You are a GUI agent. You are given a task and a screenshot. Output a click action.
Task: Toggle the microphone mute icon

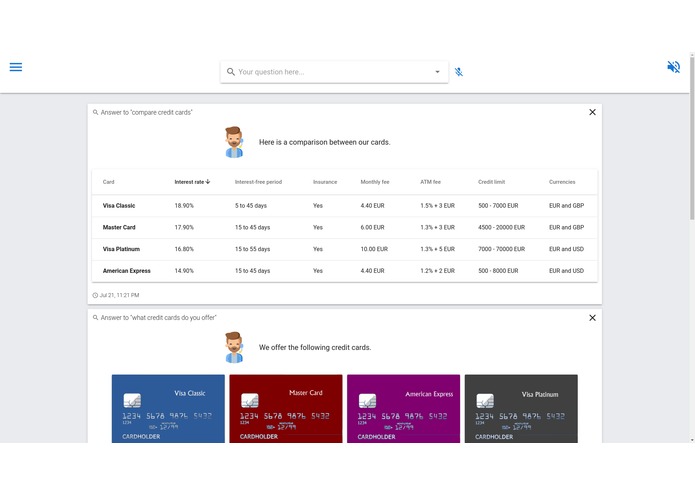459,72
